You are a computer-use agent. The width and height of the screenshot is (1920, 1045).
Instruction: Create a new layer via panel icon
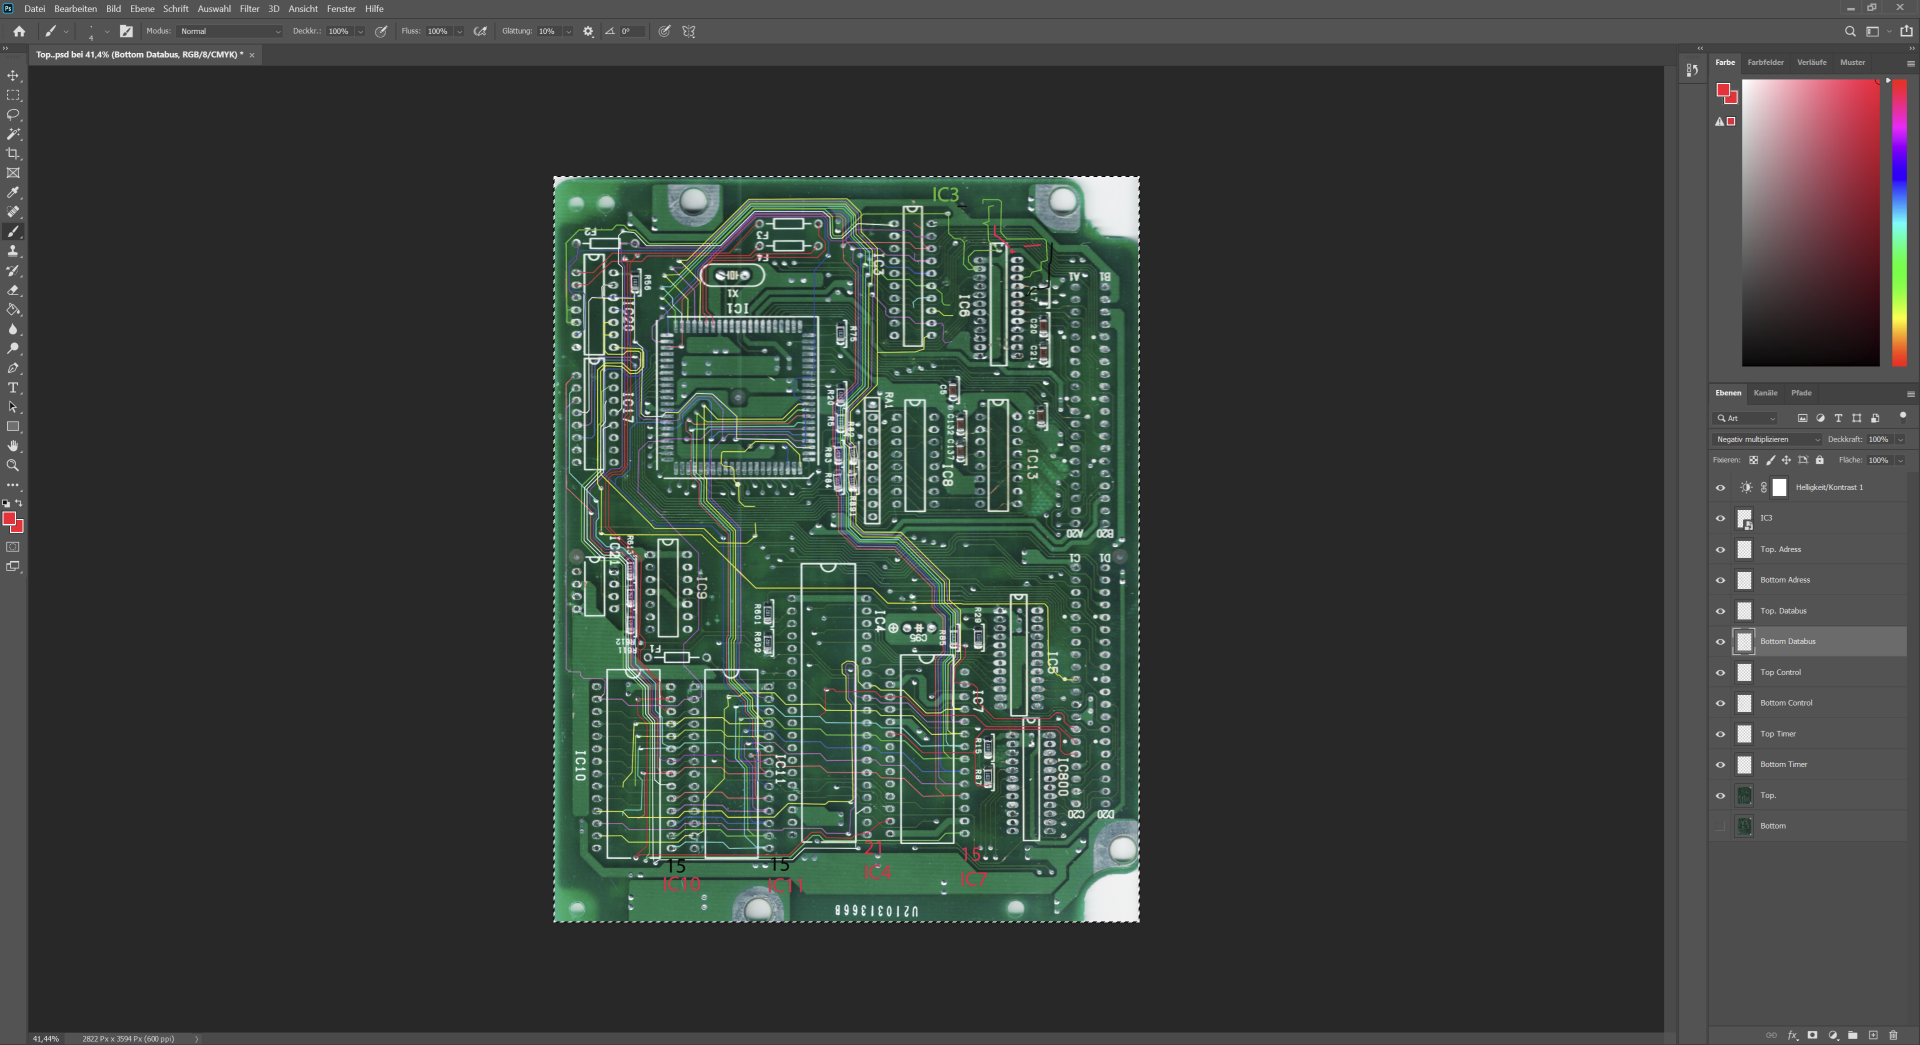(x=1873, y=1035)
